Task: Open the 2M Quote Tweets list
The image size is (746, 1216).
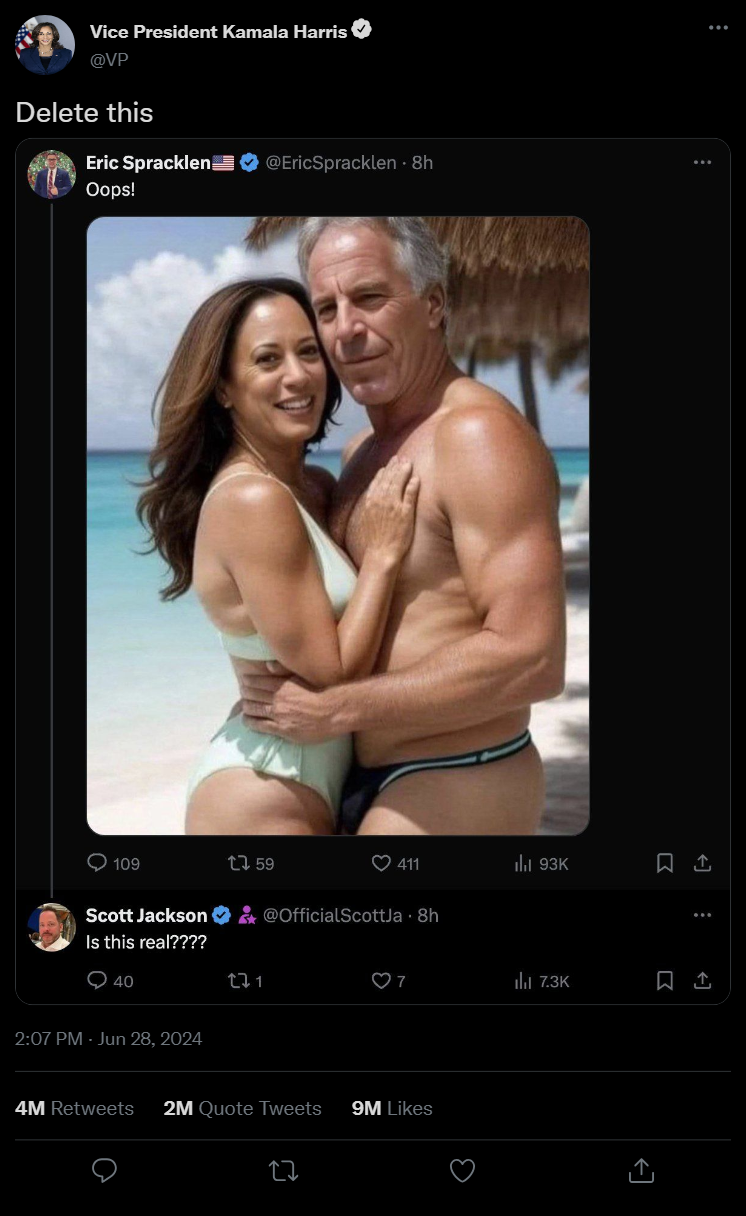Action: 242,1108
